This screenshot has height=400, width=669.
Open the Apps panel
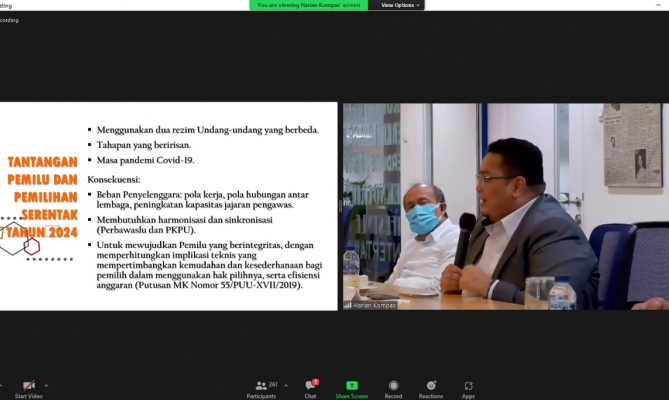click(468, 385)
